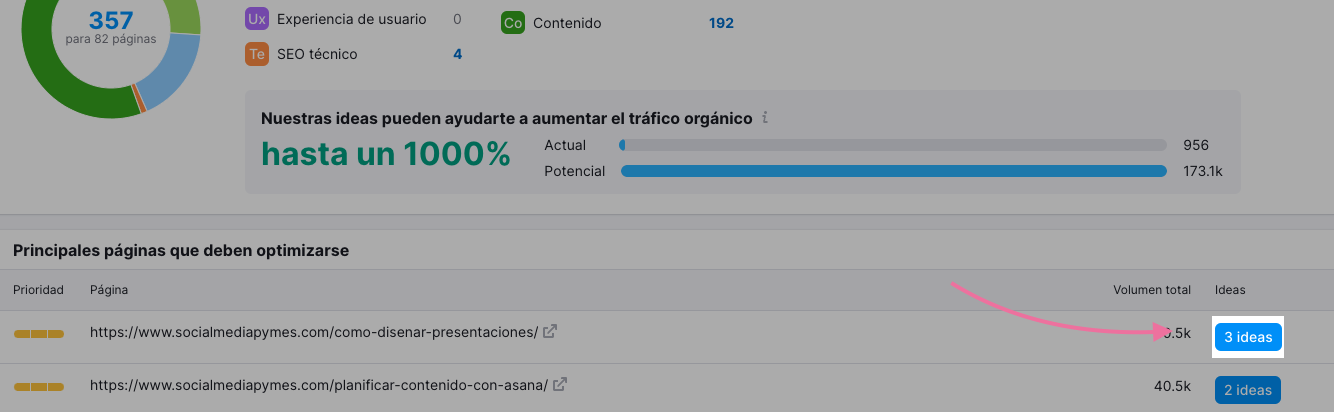The width and height of the screenshot is (1334, 412).
Task: Click the 357 total ideas number
Action: point(110,20)
